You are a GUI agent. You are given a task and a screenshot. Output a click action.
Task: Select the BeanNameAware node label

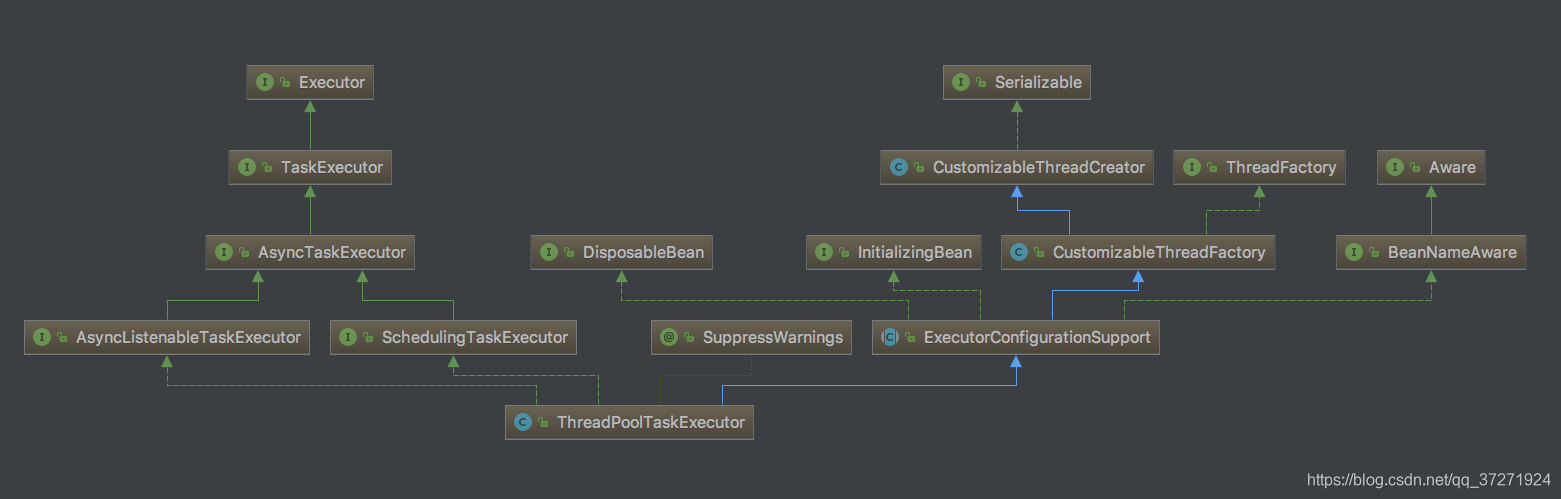1452,252
